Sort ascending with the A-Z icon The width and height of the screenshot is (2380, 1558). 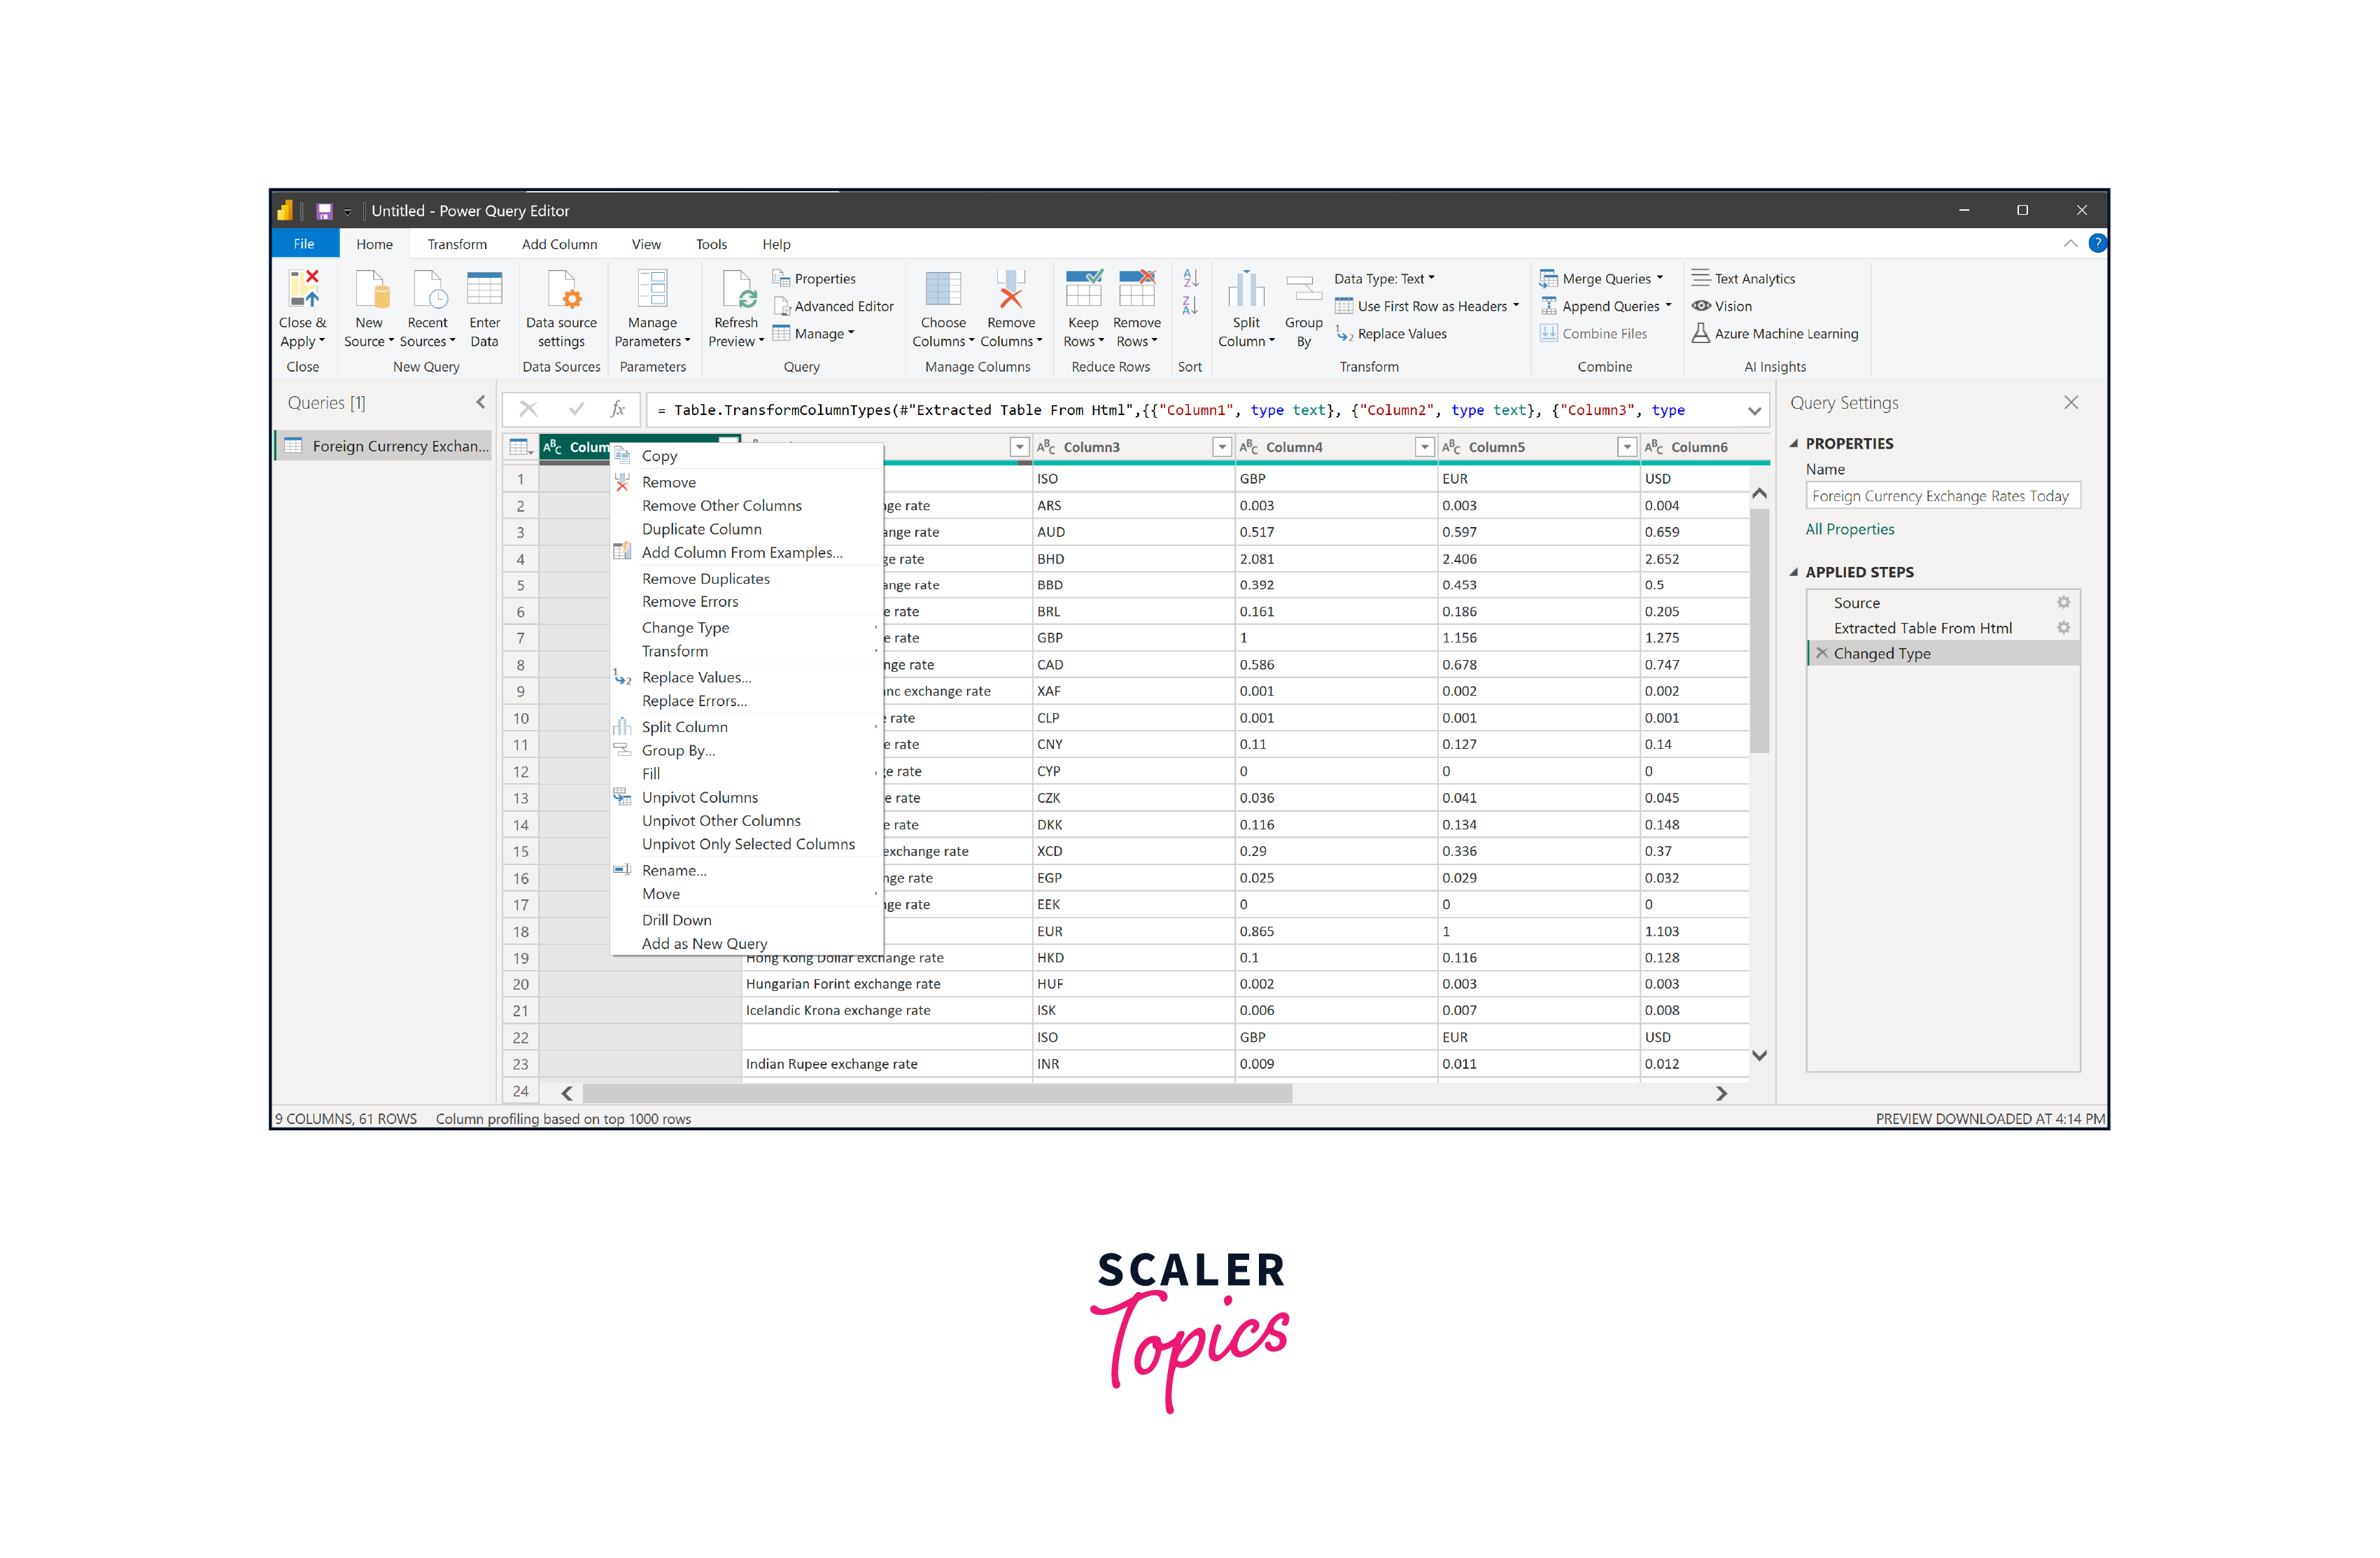pyautogui.click(x=1190, y=279)
